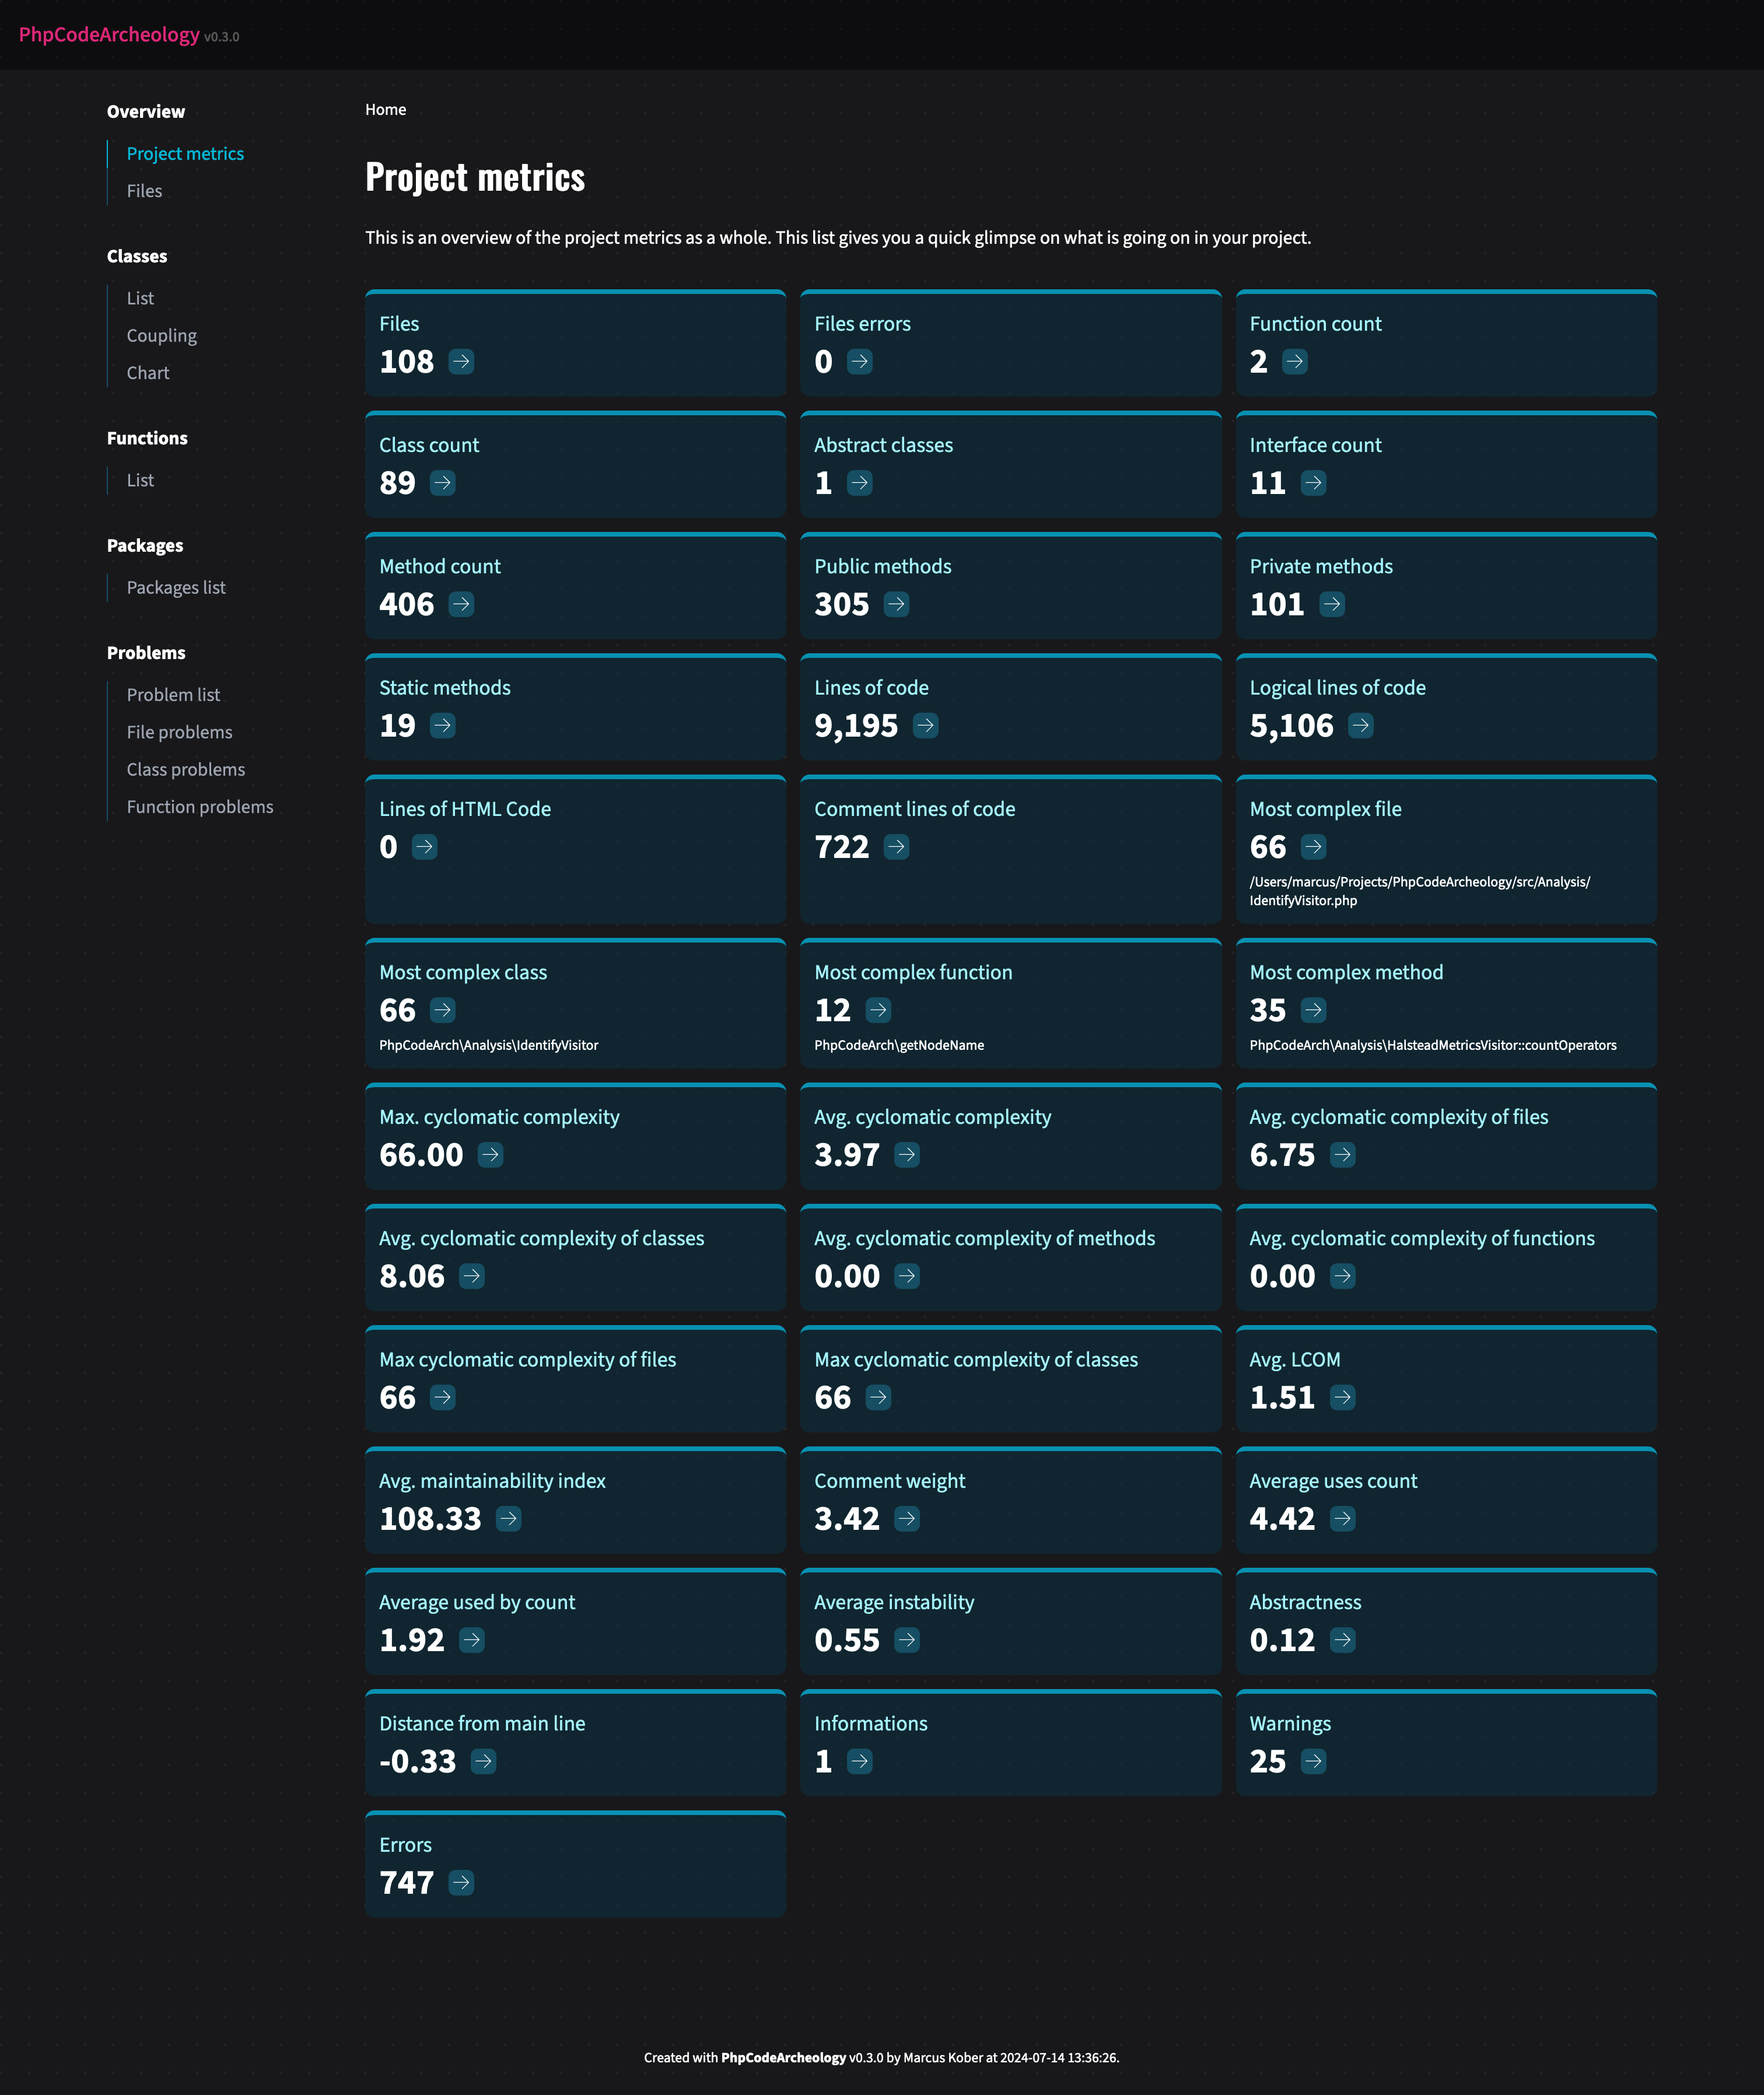Screen dimensions: 1764x2095
Task: Click the arrow icon next to Errors 747
Action: tap(461, 1882)
